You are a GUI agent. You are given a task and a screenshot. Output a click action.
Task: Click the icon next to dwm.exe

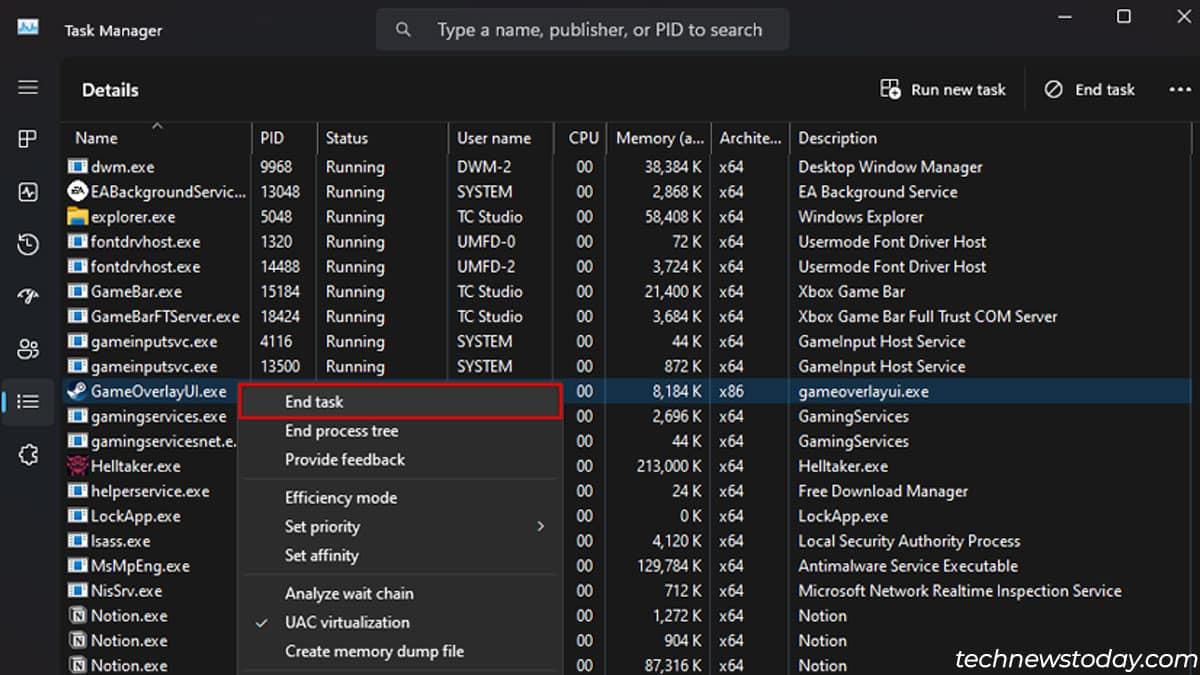(x=77, y=166)
